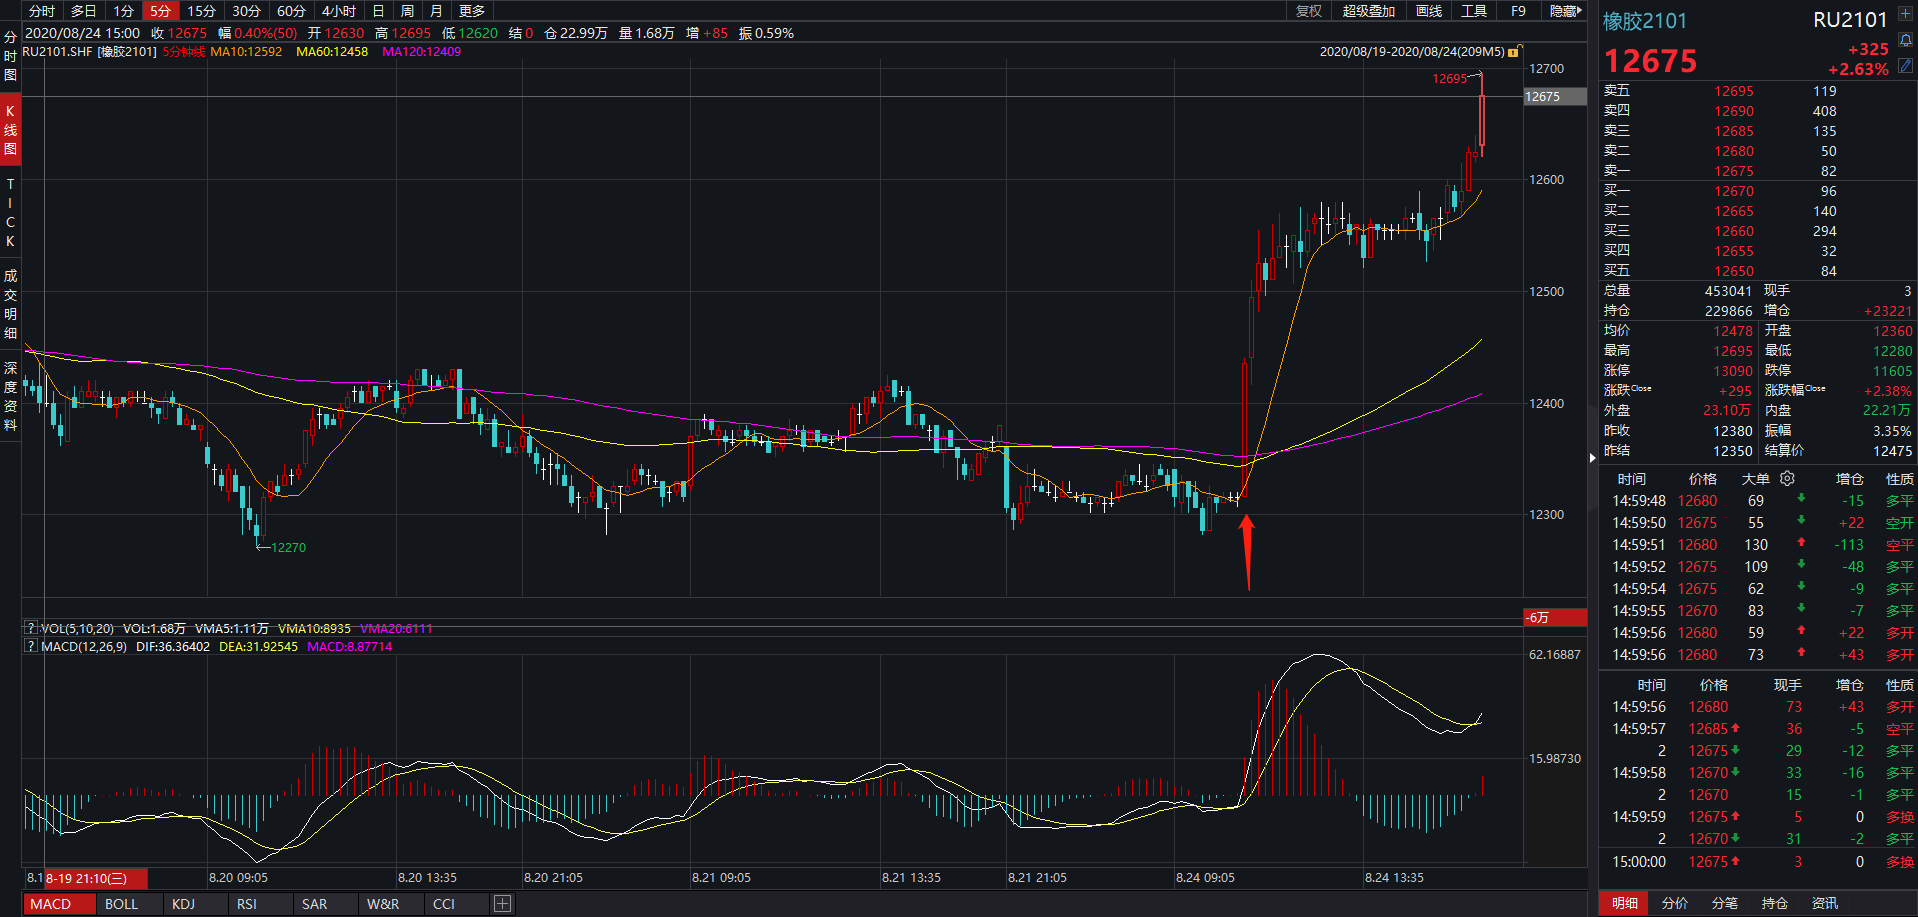Click MACD(12,26,9) indicator label
The width and height of the screenshot is (1918, 917).
[84, 647]
